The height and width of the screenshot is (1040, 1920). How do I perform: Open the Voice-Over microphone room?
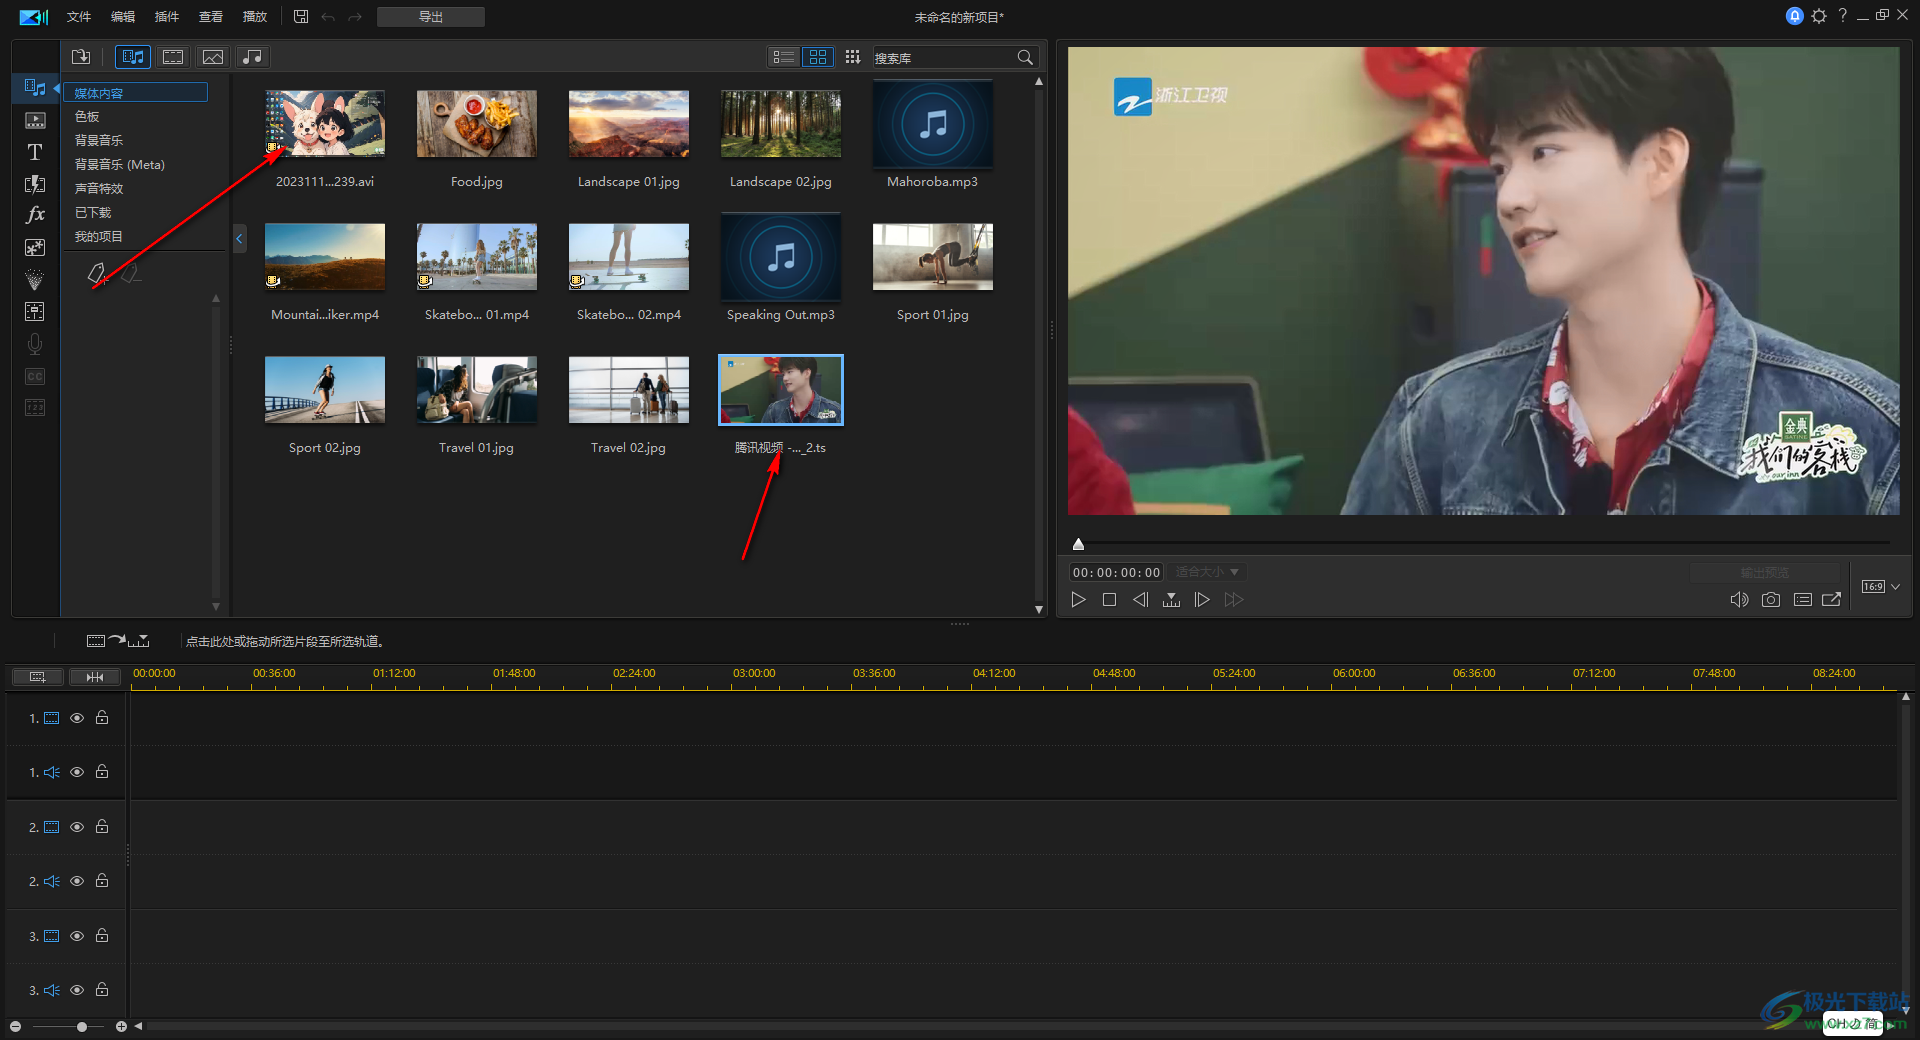coord(35,344)
